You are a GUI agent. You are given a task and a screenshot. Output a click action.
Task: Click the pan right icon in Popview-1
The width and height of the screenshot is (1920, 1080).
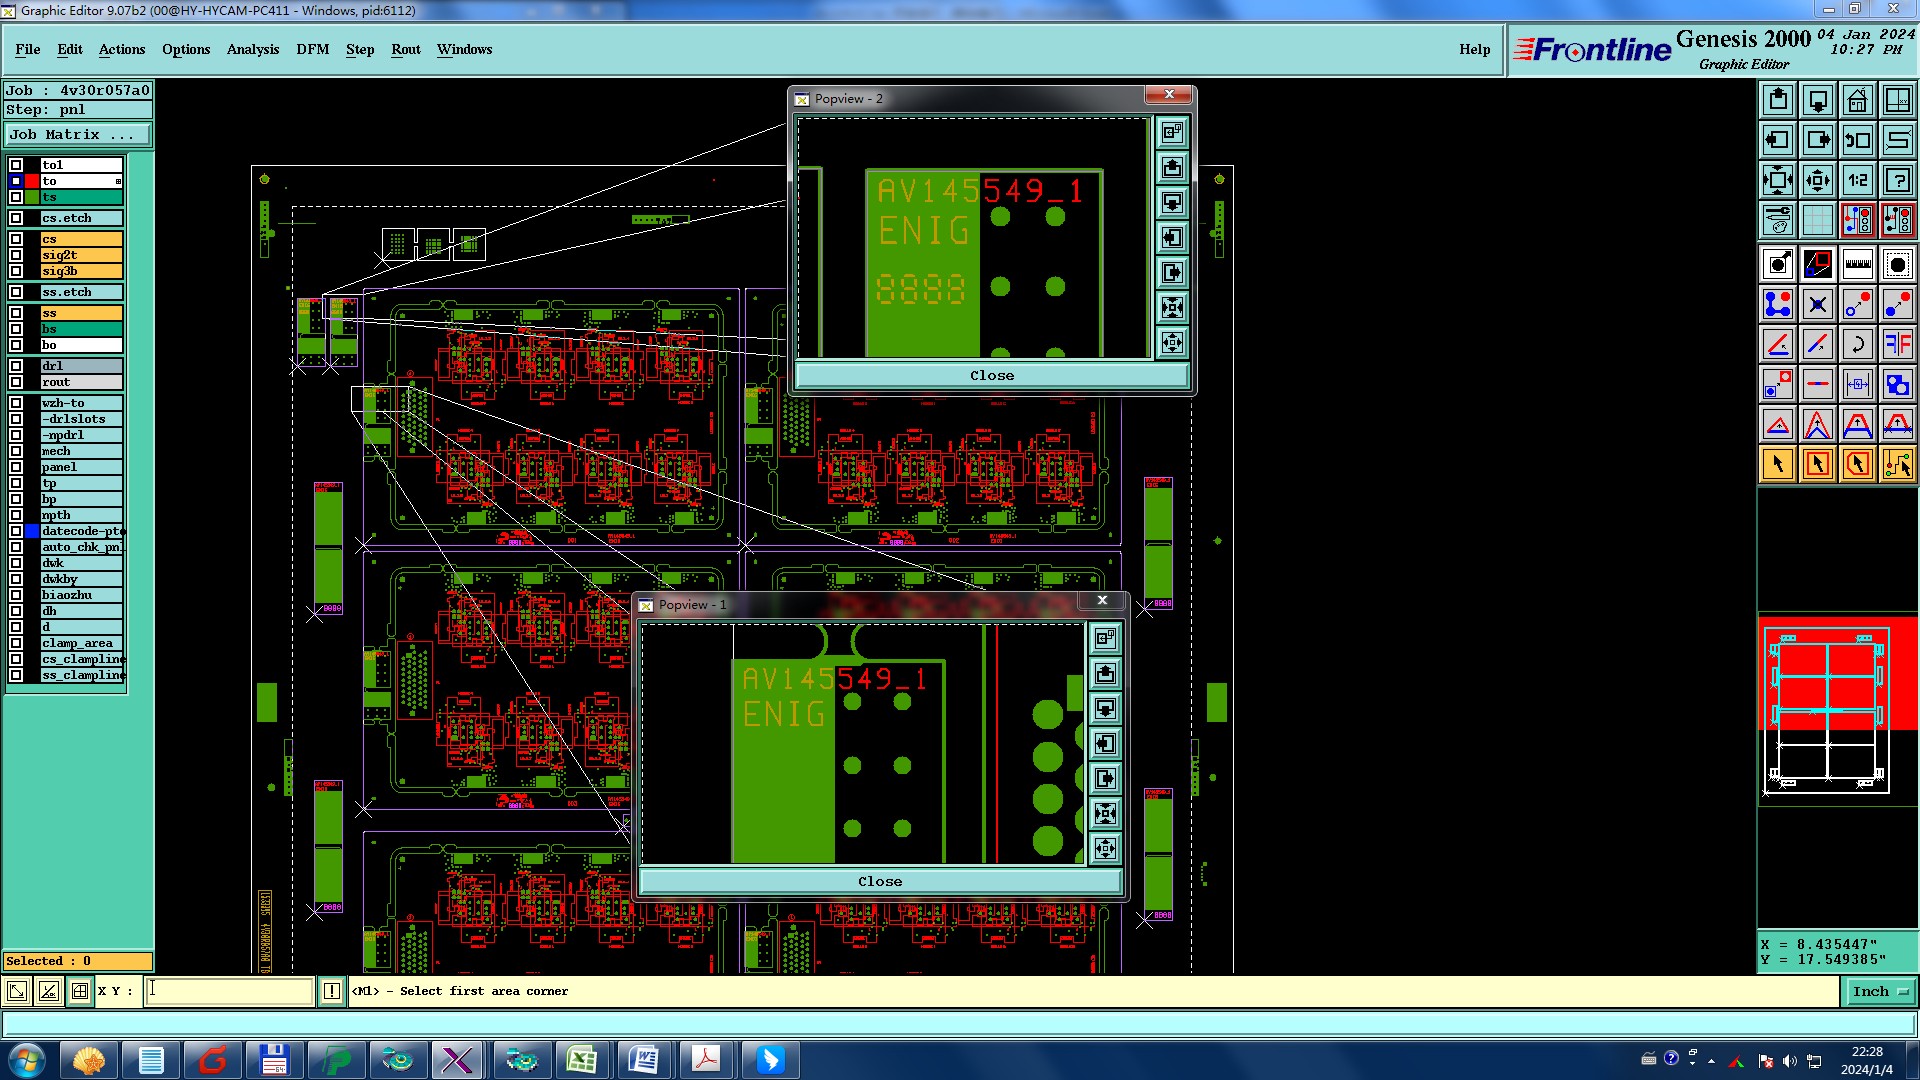click(x=1105, y=778)
